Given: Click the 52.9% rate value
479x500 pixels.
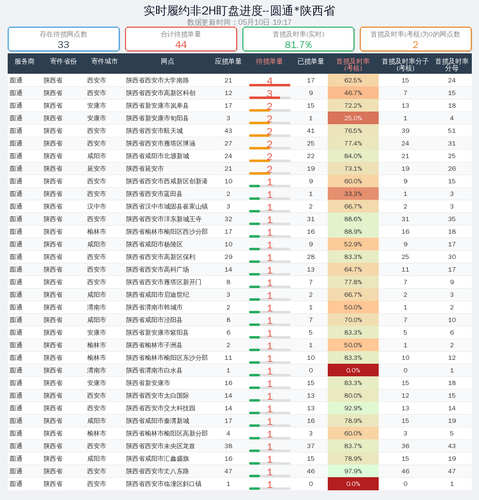Looking at the screenshot, I should 353,244.
